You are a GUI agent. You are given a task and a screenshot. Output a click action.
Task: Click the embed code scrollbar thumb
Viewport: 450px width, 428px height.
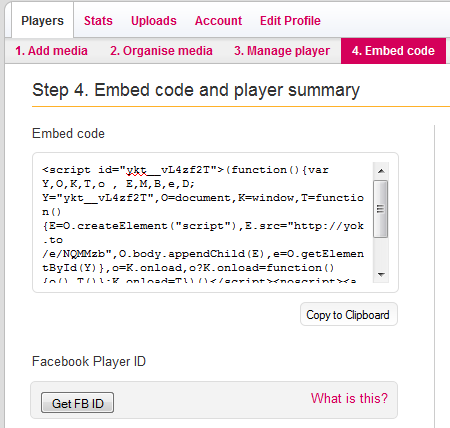click(381, 209)
